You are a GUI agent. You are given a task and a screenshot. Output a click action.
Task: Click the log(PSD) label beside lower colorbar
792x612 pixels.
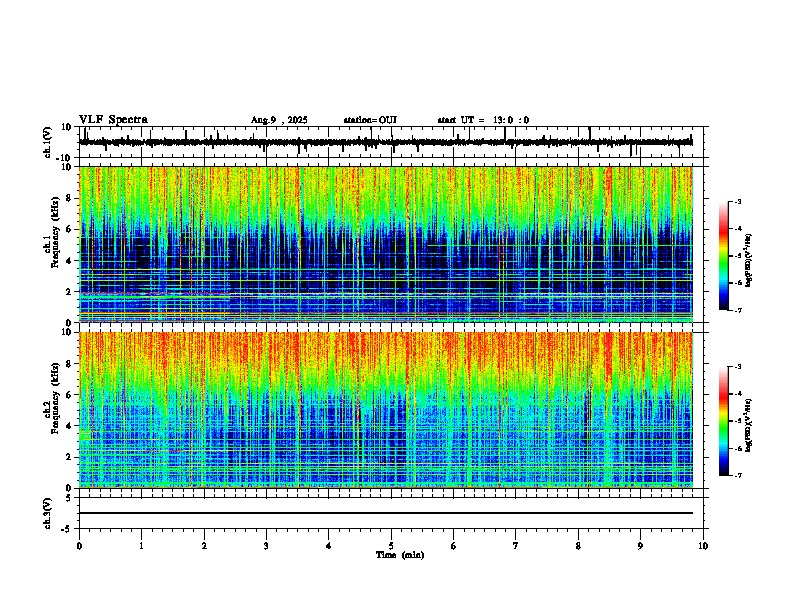[748, 425]
